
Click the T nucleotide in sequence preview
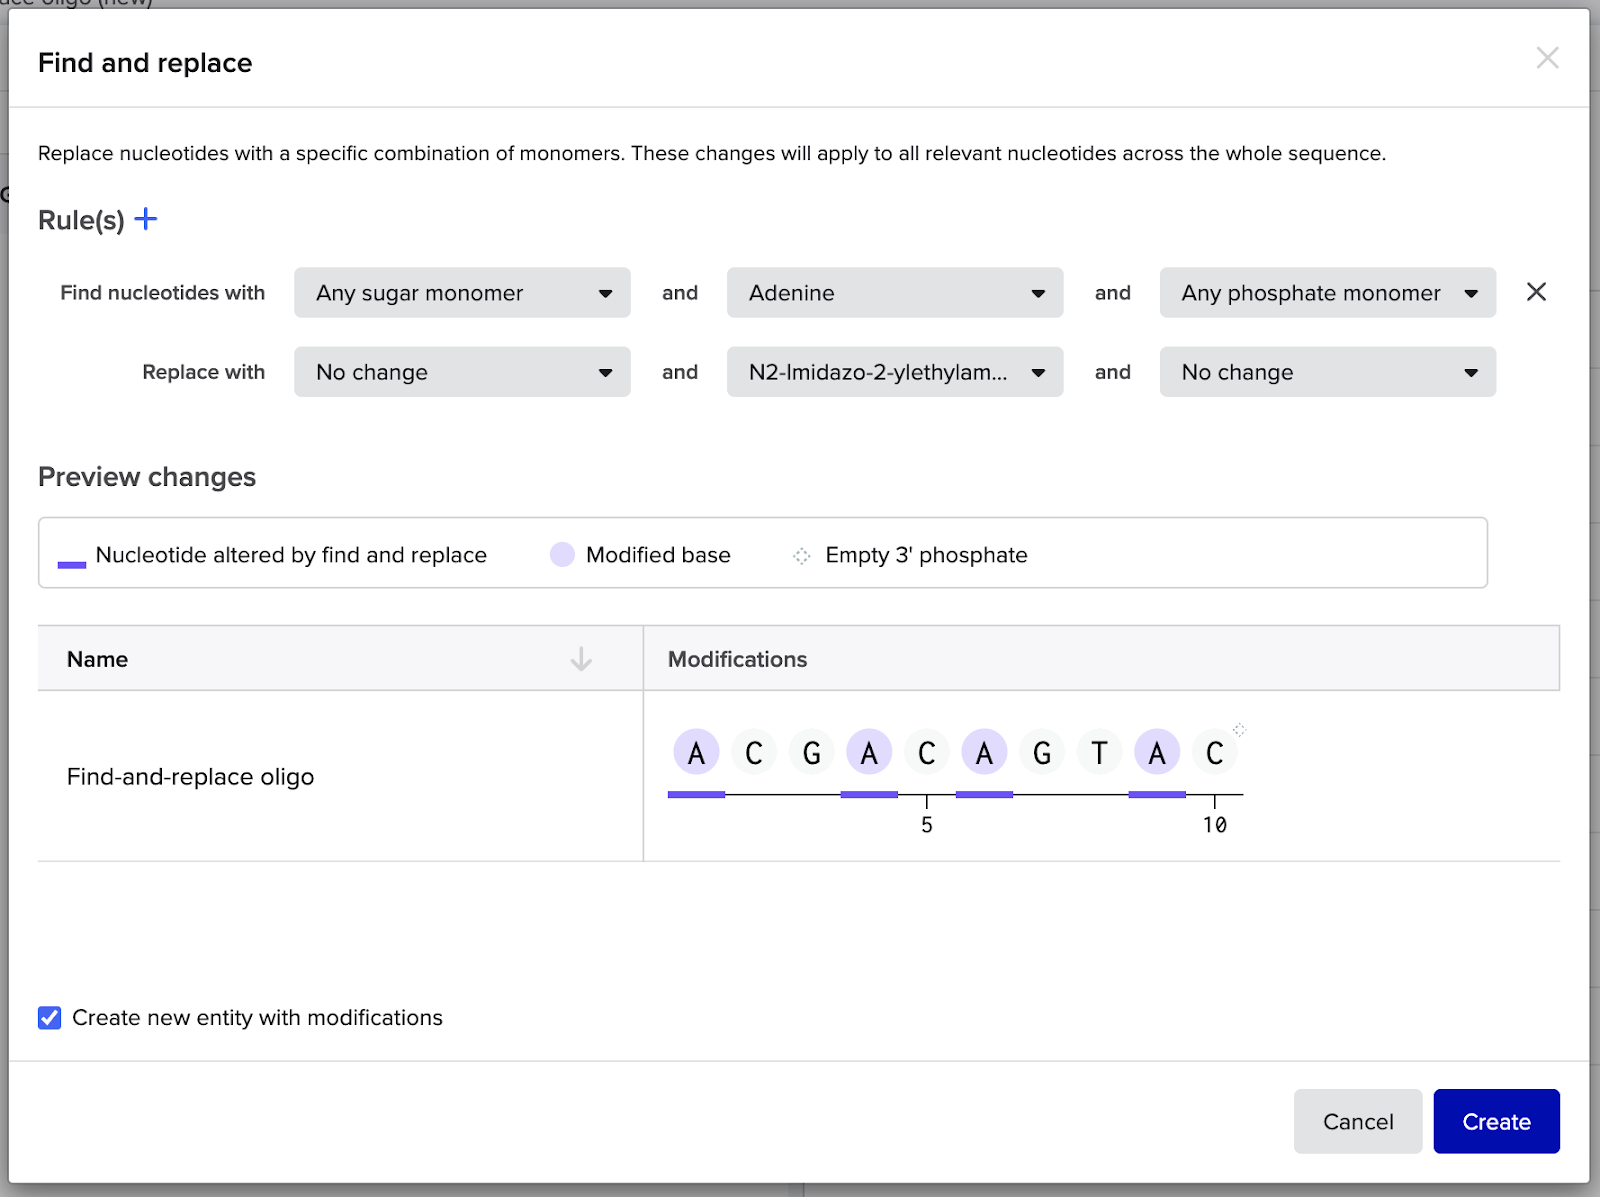coord(1099,752)
